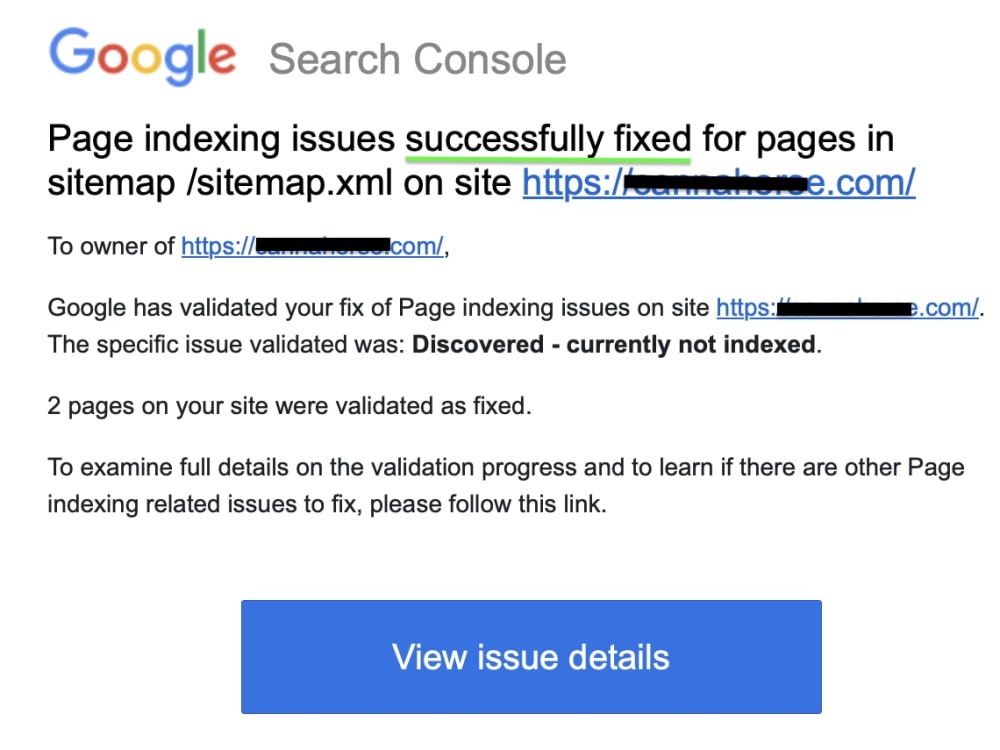
Task: Click the redacted domain bar in the heading
Action: point(716,184)
